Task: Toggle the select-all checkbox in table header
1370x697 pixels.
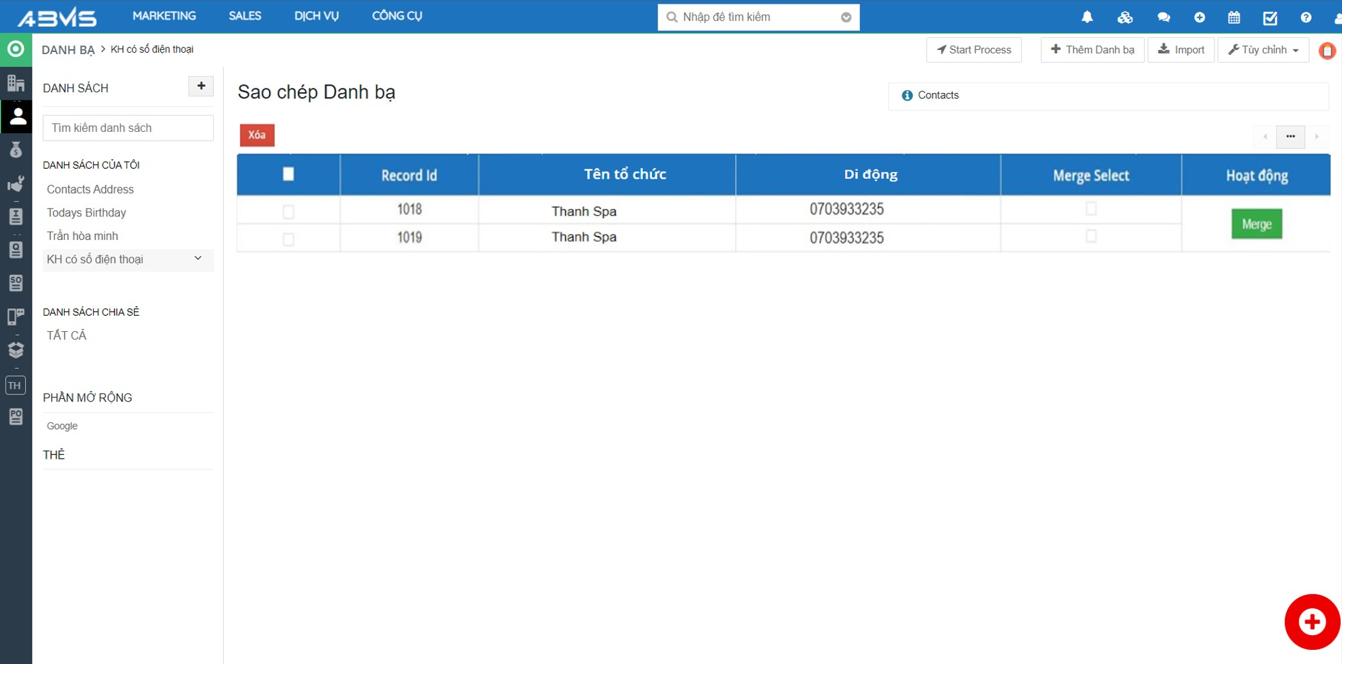Action: click(x=288, y=174)
